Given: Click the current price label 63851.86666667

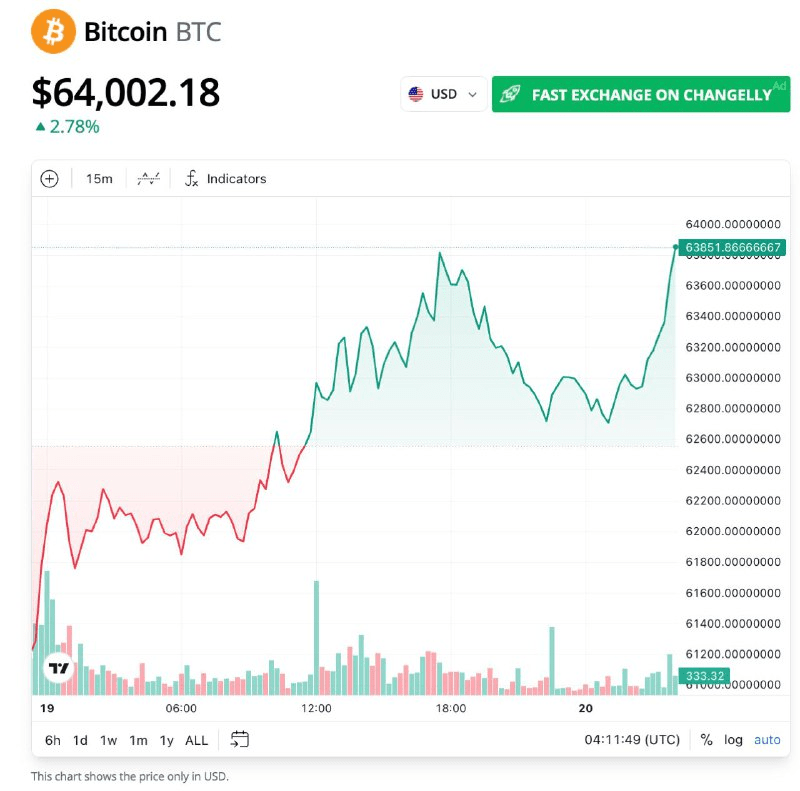Looking at the screenshot, I should click(733, 247).
